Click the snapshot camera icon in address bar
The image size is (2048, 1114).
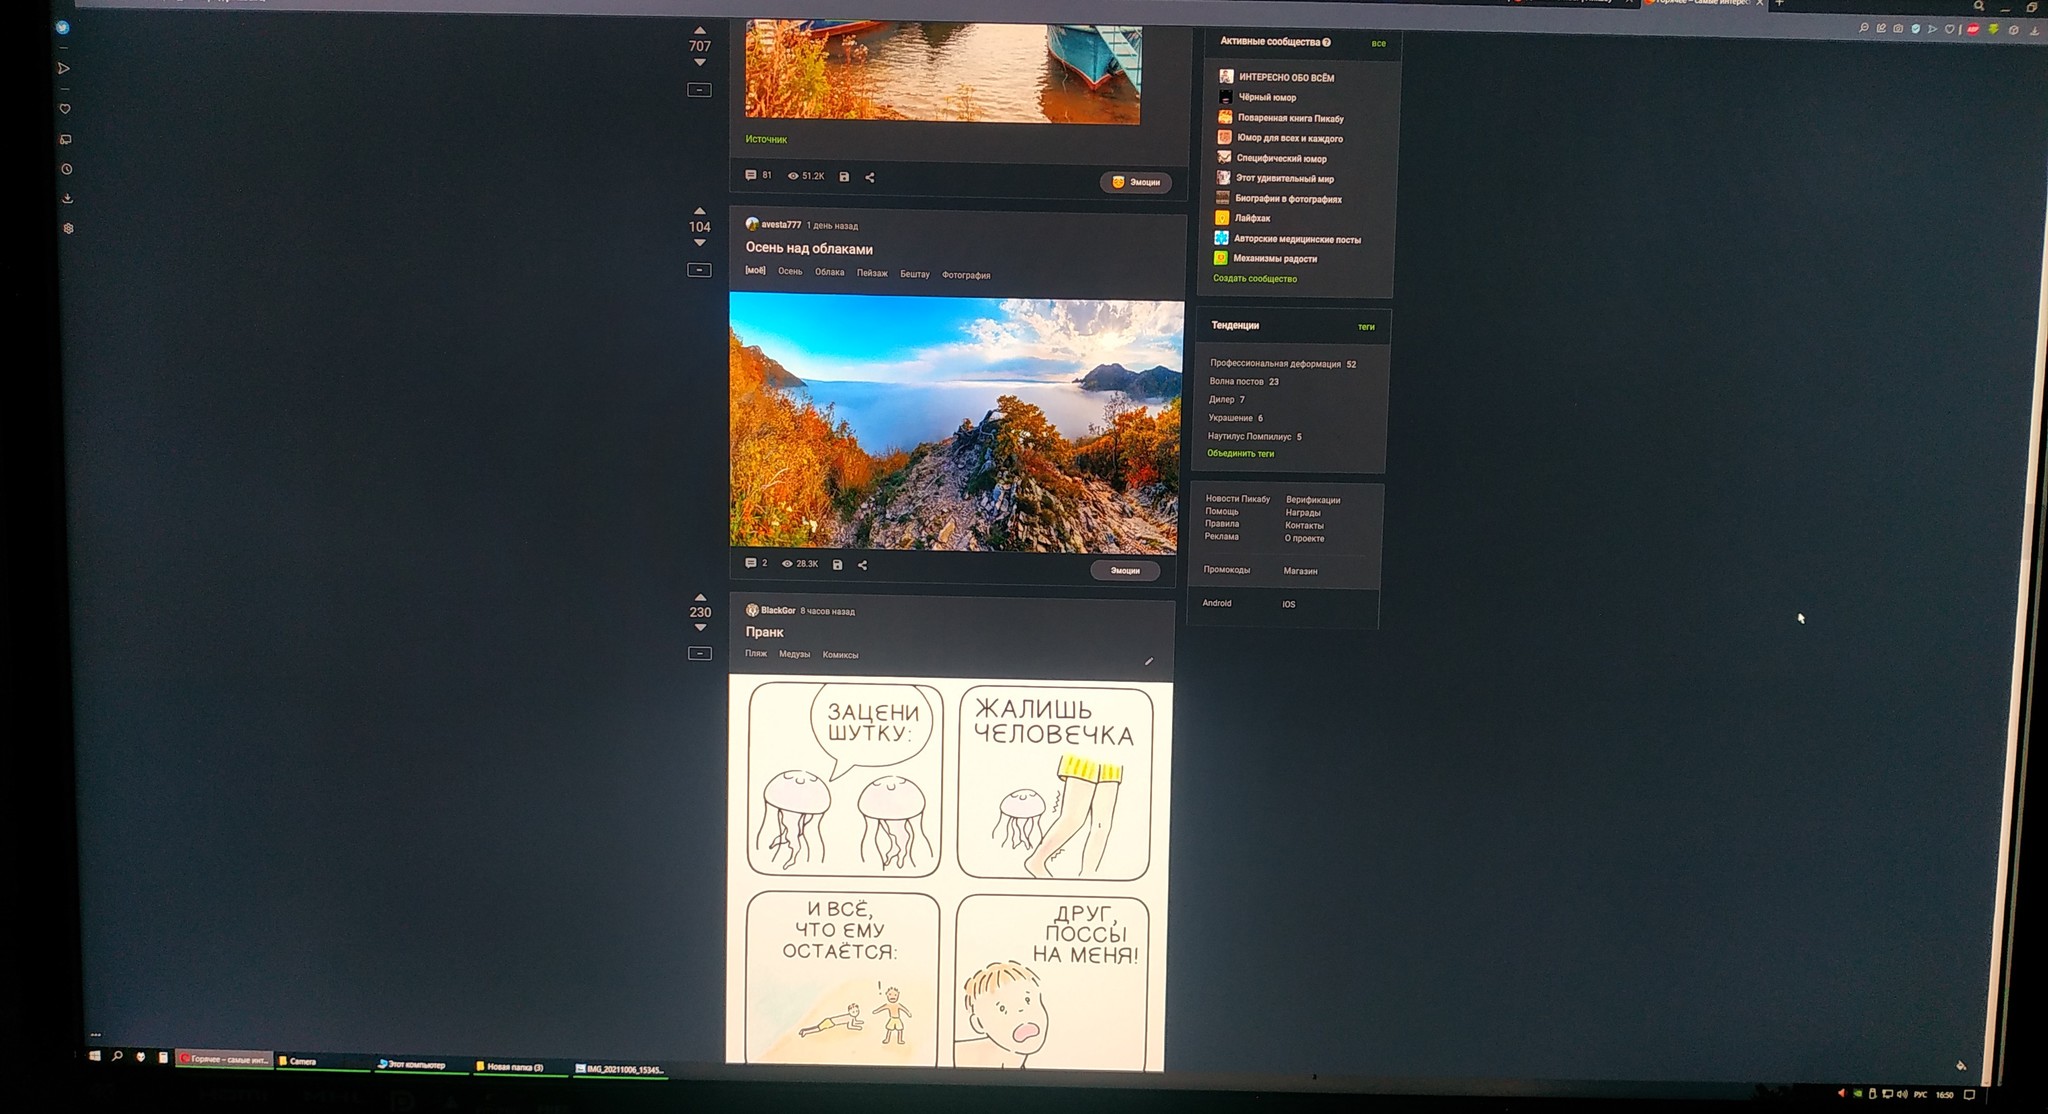1898,29
